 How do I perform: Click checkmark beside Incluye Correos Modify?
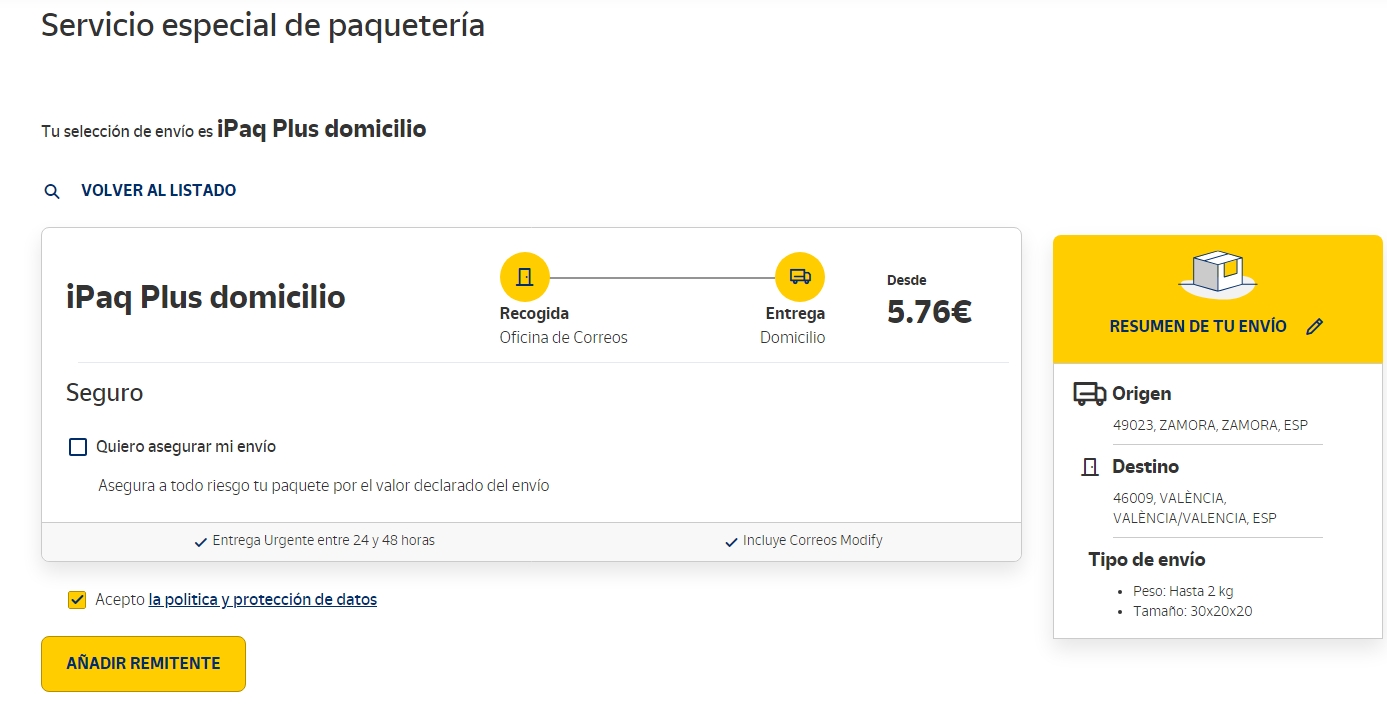pos(731,542)
